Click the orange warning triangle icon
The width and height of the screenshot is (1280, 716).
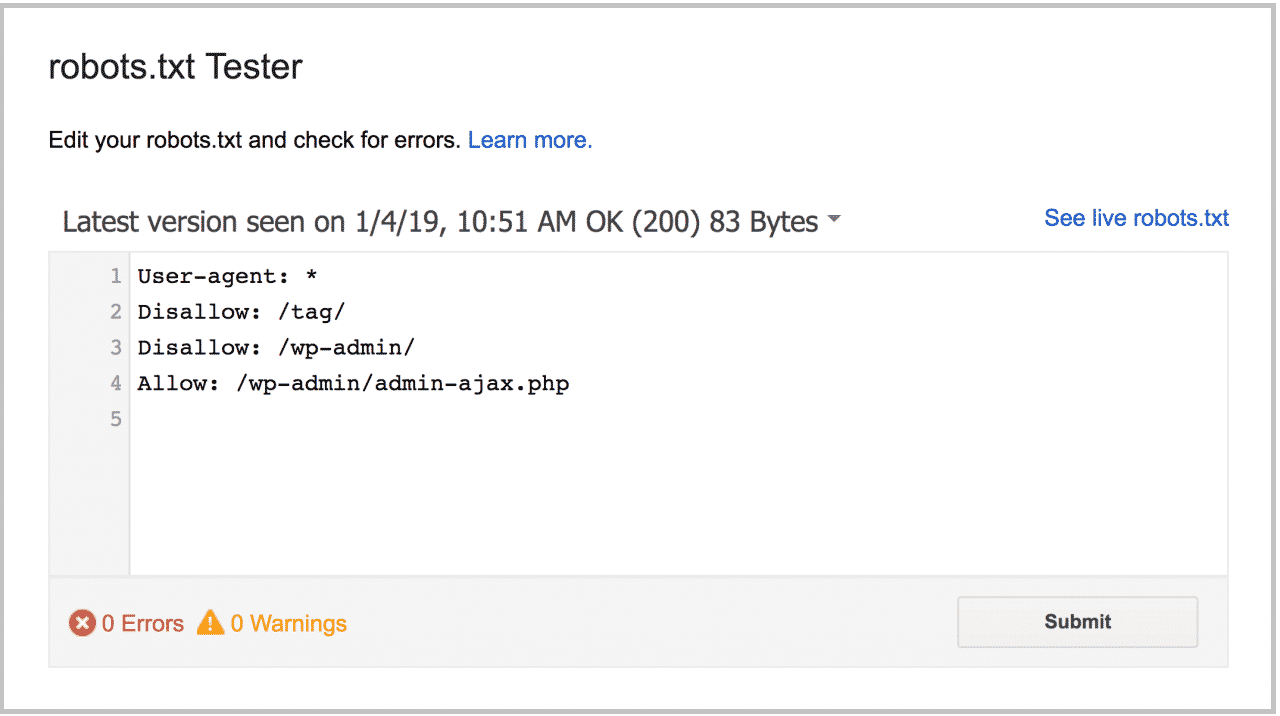tap(210, 623)
